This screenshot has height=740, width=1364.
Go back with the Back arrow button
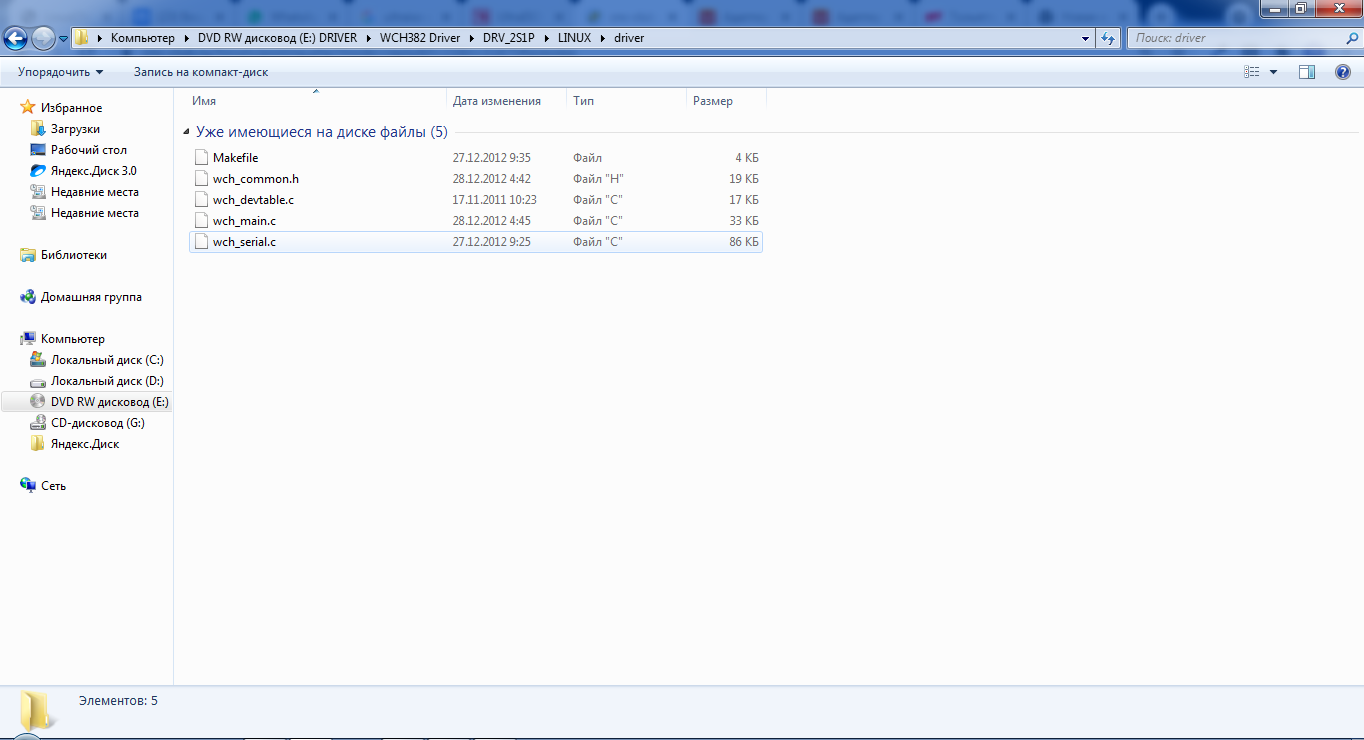point(16,39)
